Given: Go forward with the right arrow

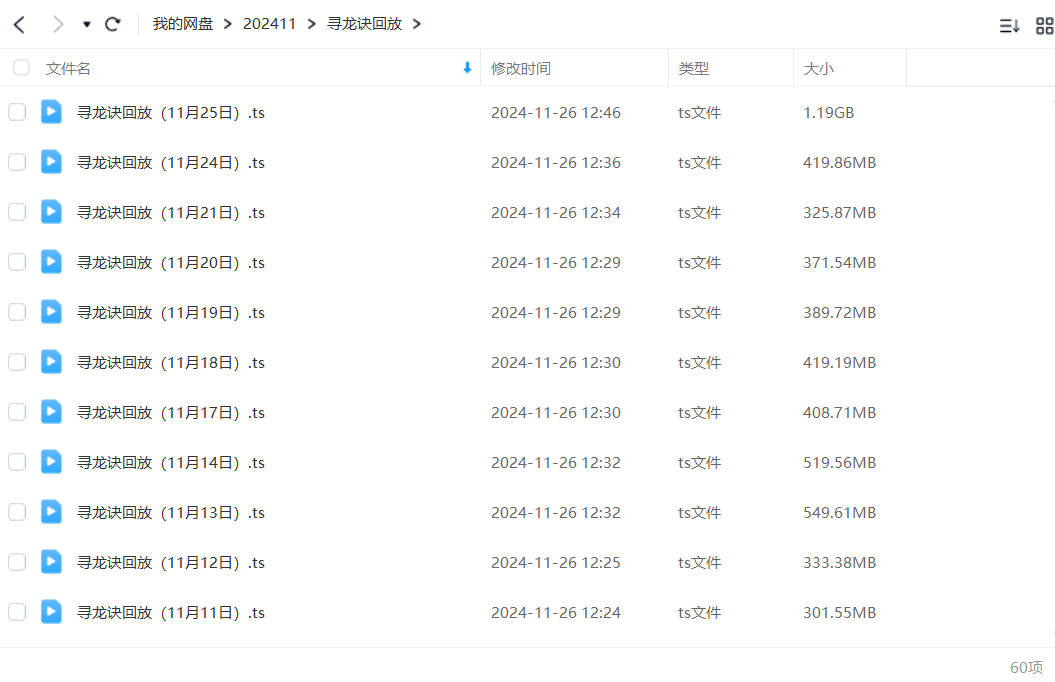Looking at the screenshot, I should click(58, 25).
